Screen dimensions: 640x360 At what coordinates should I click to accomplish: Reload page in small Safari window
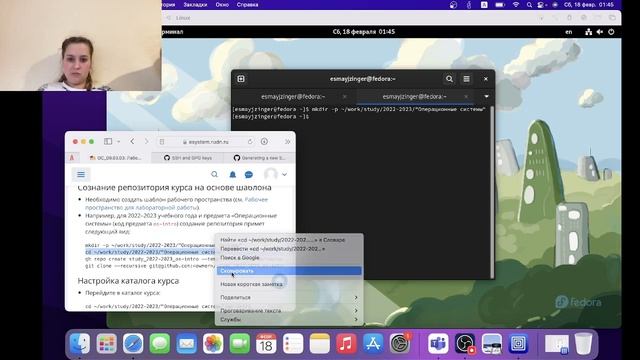[250, 142]
